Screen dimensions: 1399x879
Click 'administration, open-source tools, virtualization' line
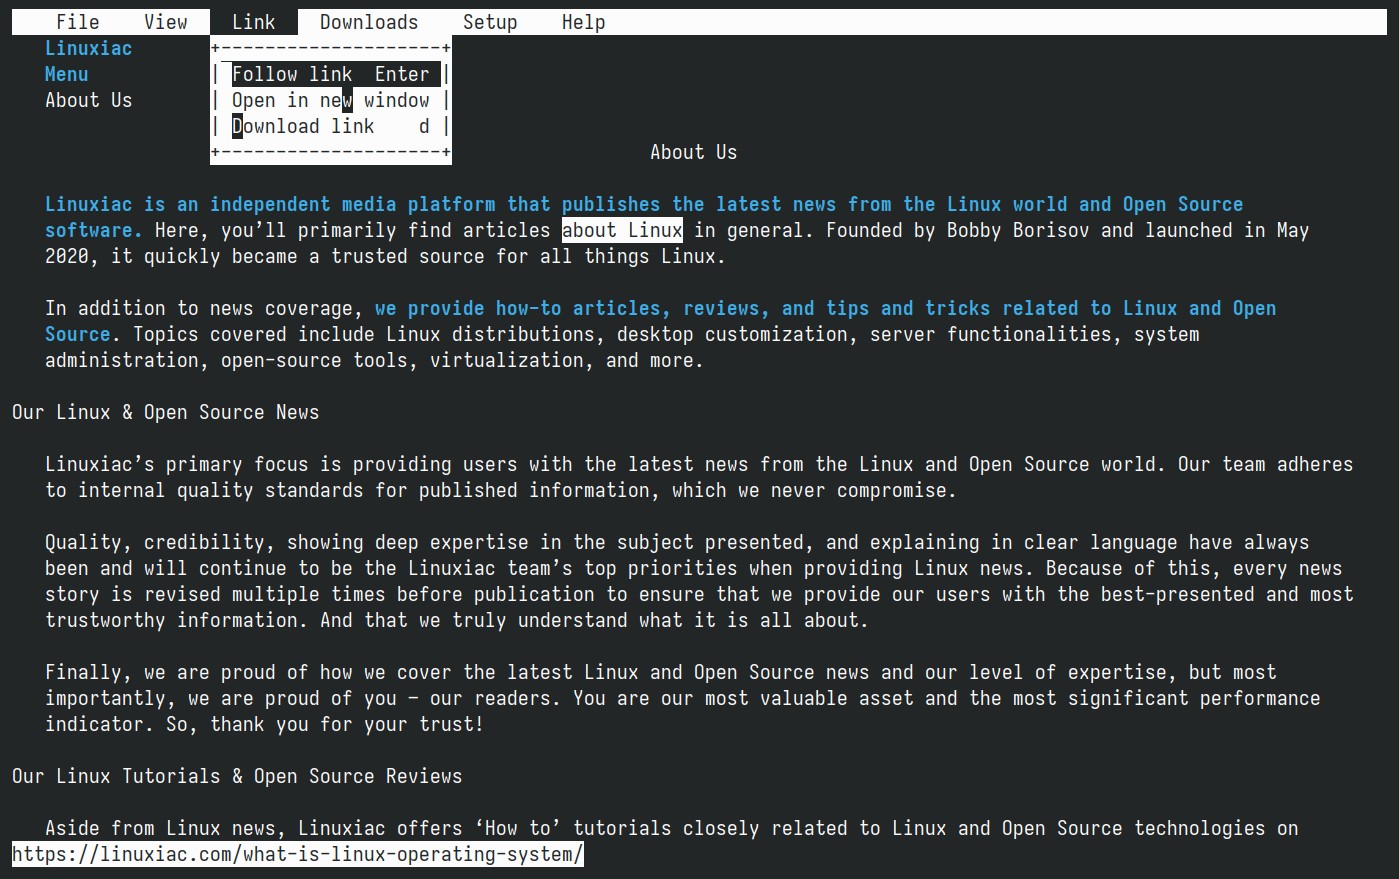point(374,360)
